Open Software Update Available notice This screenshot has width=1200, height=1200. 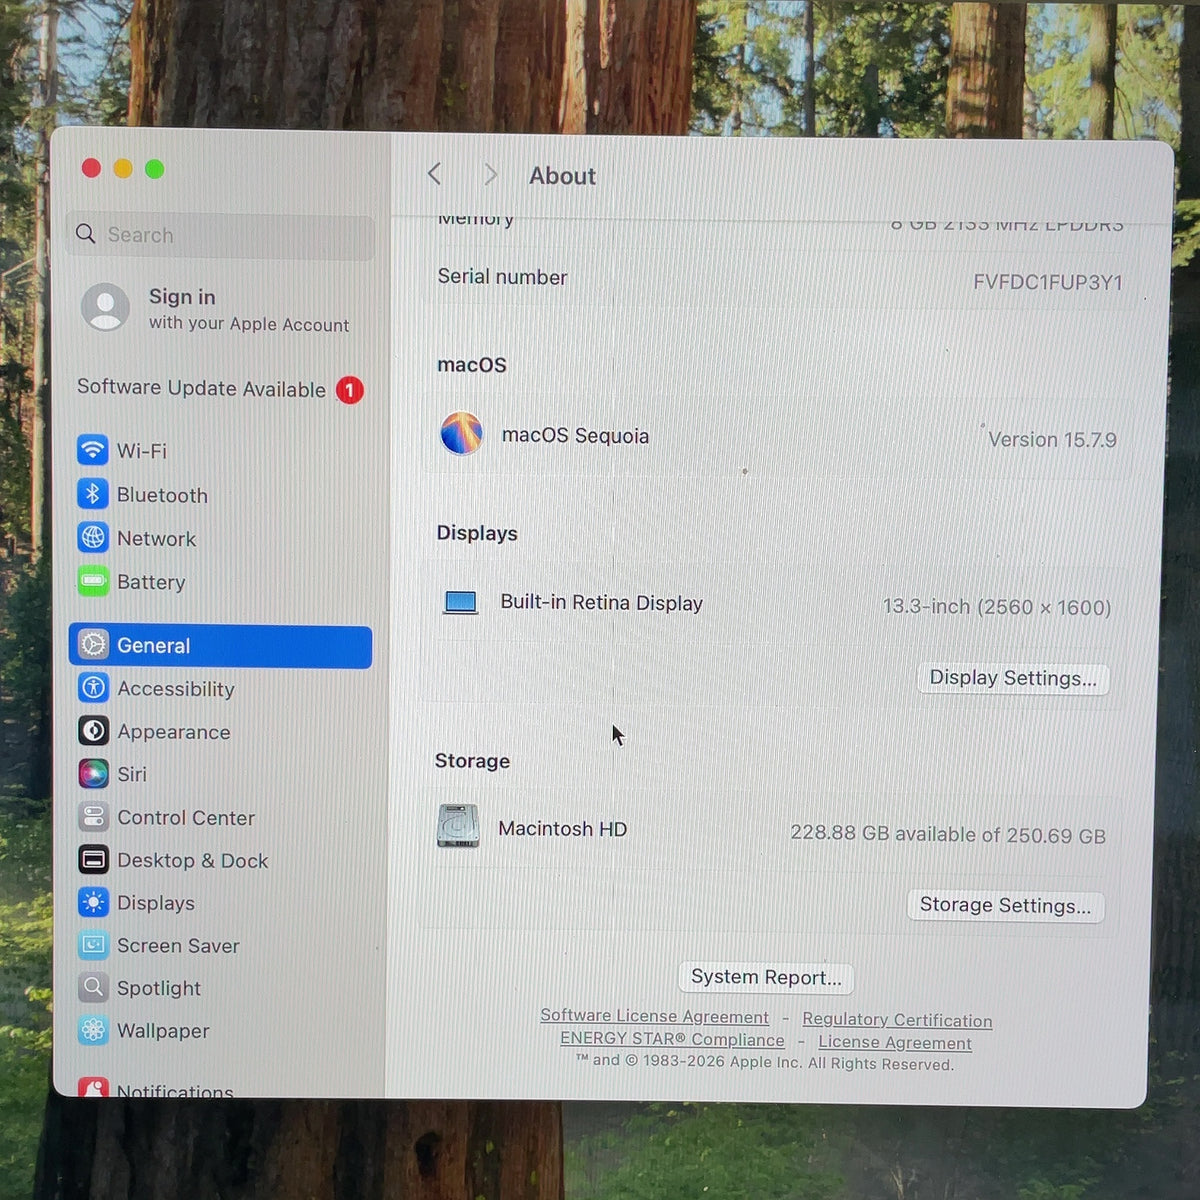coord(220,389)
